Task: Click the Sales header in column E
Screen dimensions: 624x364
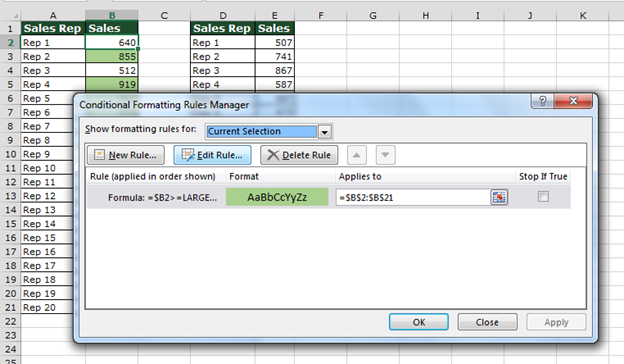Action: point(275,28)
